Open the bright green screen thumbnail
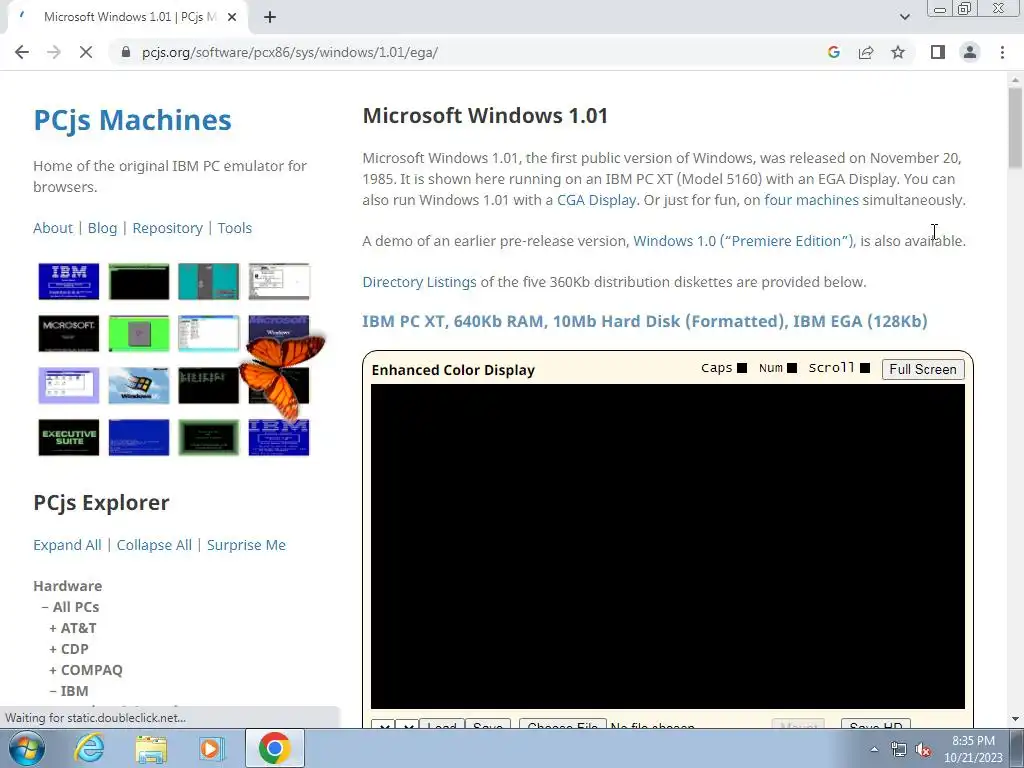Viewport: 1024px width, 768px height. tap(138, 333)
